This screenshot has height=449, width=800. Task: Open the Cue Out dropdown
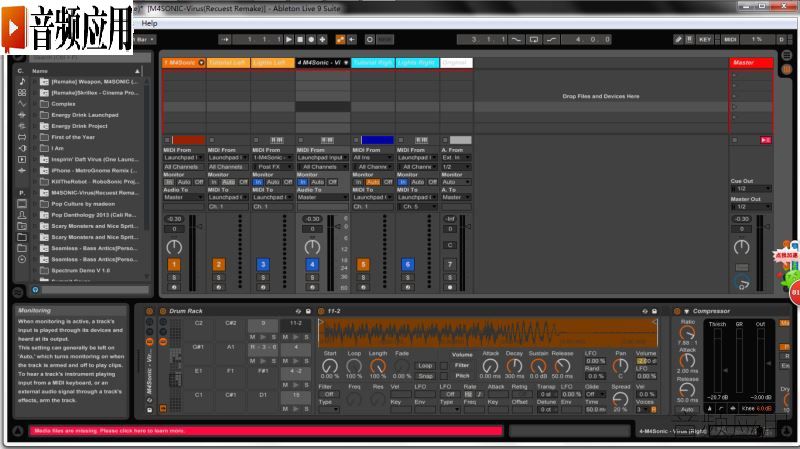pos(751,189)
